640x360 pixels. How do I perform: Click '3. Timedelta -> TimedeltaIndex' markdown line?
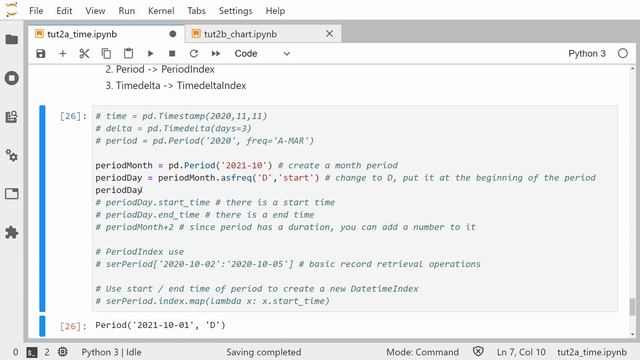(176, 86)
